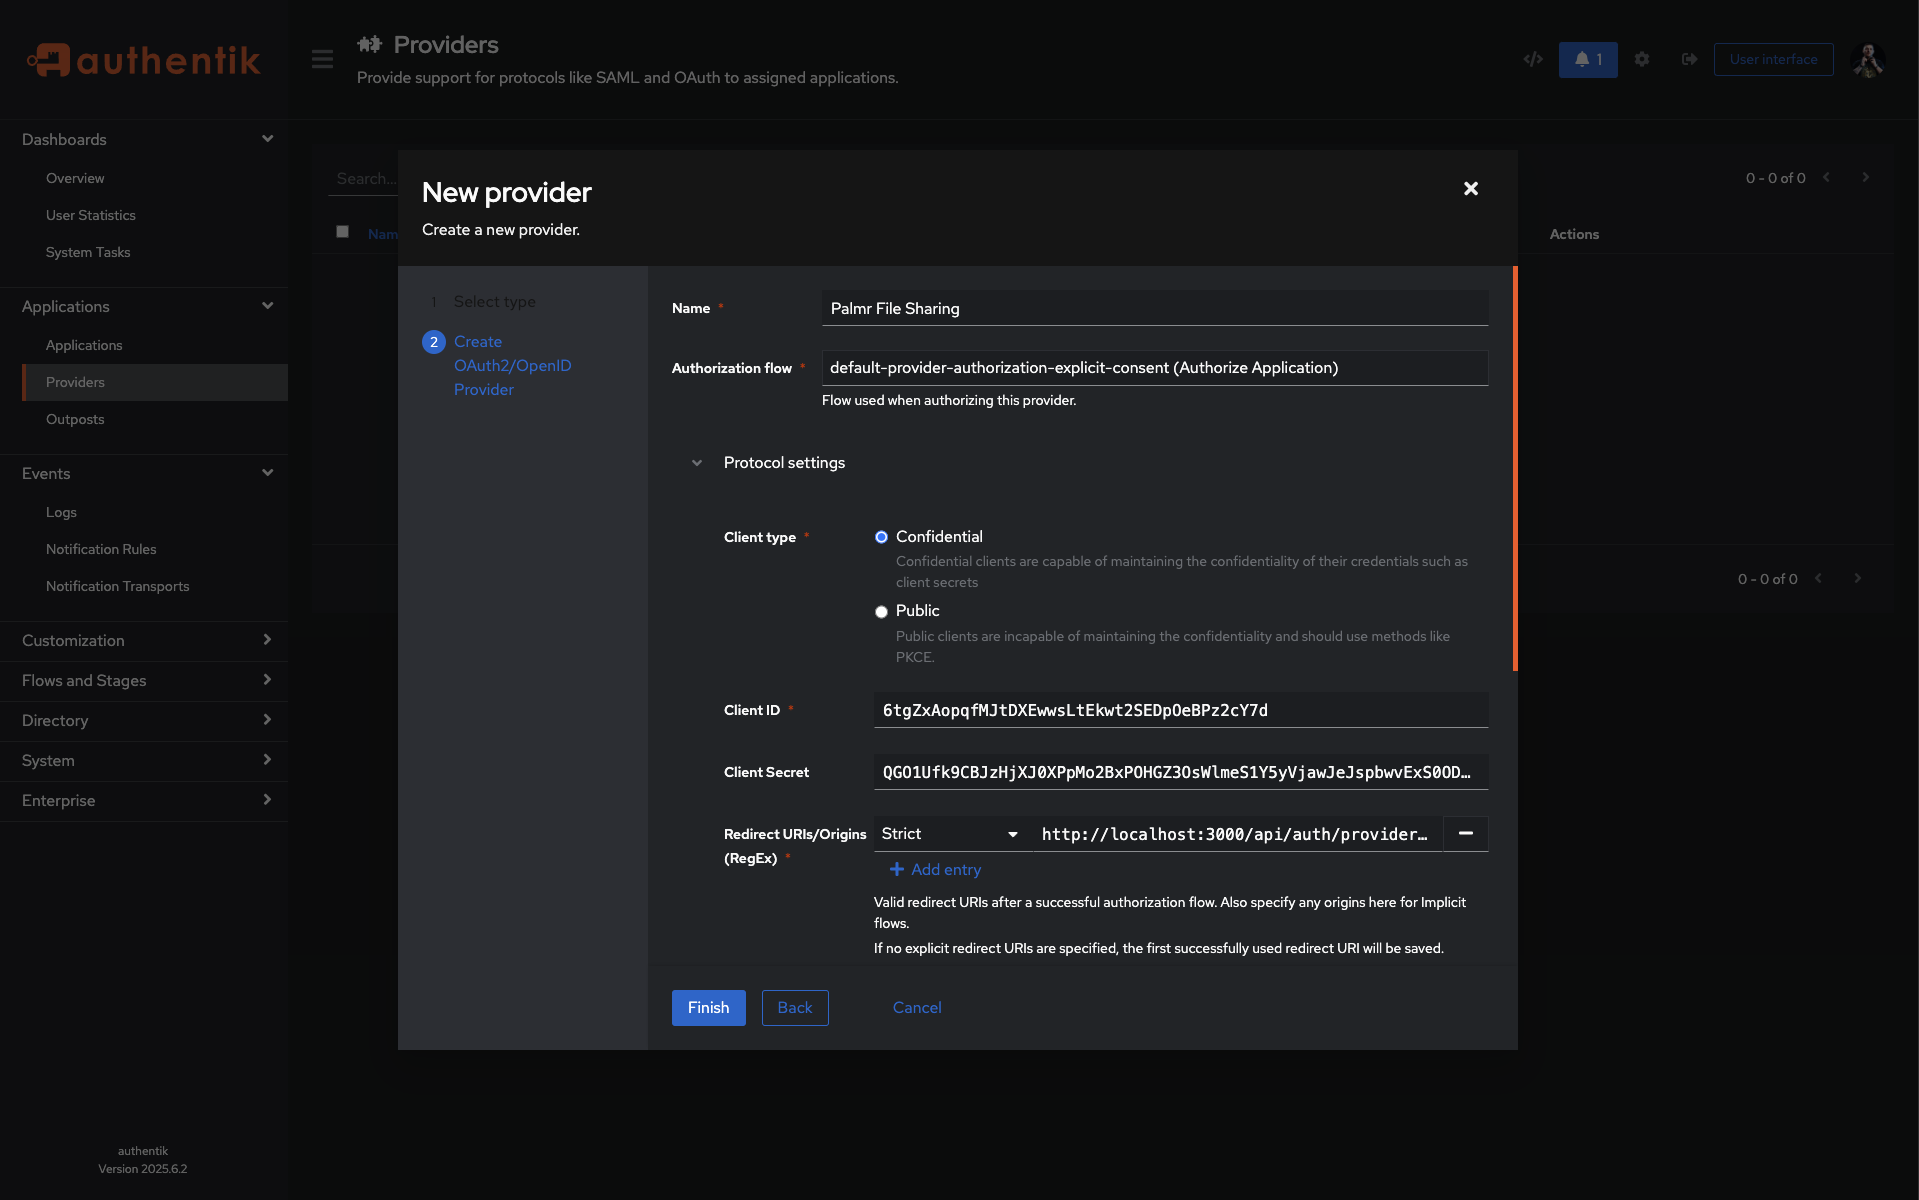The height and width of the screenshot is (1200, 1919).
Task: Select Create OAuth2/OpenID Provider step
Action: pyautogui.click(x=512, y=365)
